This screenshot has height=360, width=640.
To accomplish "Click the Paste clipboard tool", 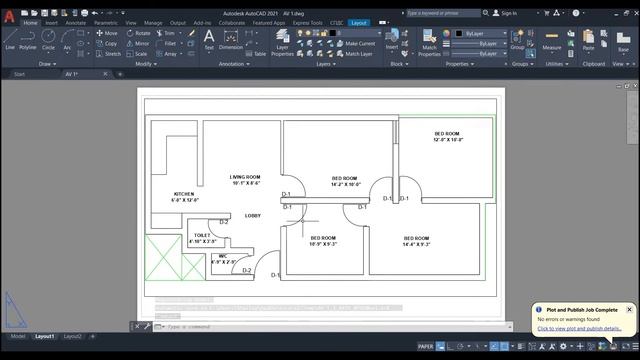I will 588,40.
